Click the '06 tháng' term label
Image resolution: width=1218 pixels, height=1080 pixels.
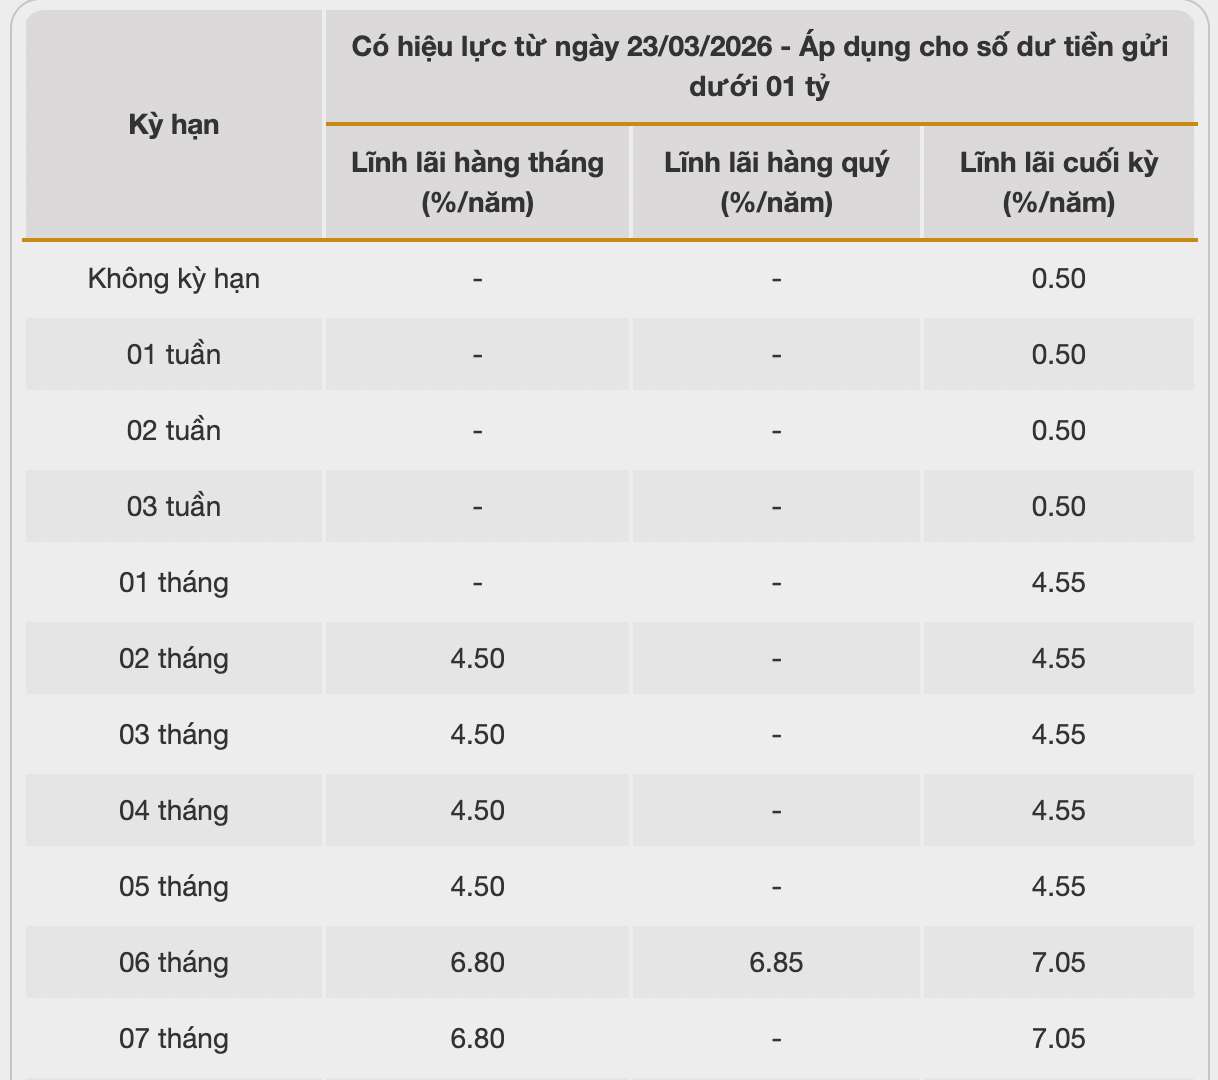point(174,962)
